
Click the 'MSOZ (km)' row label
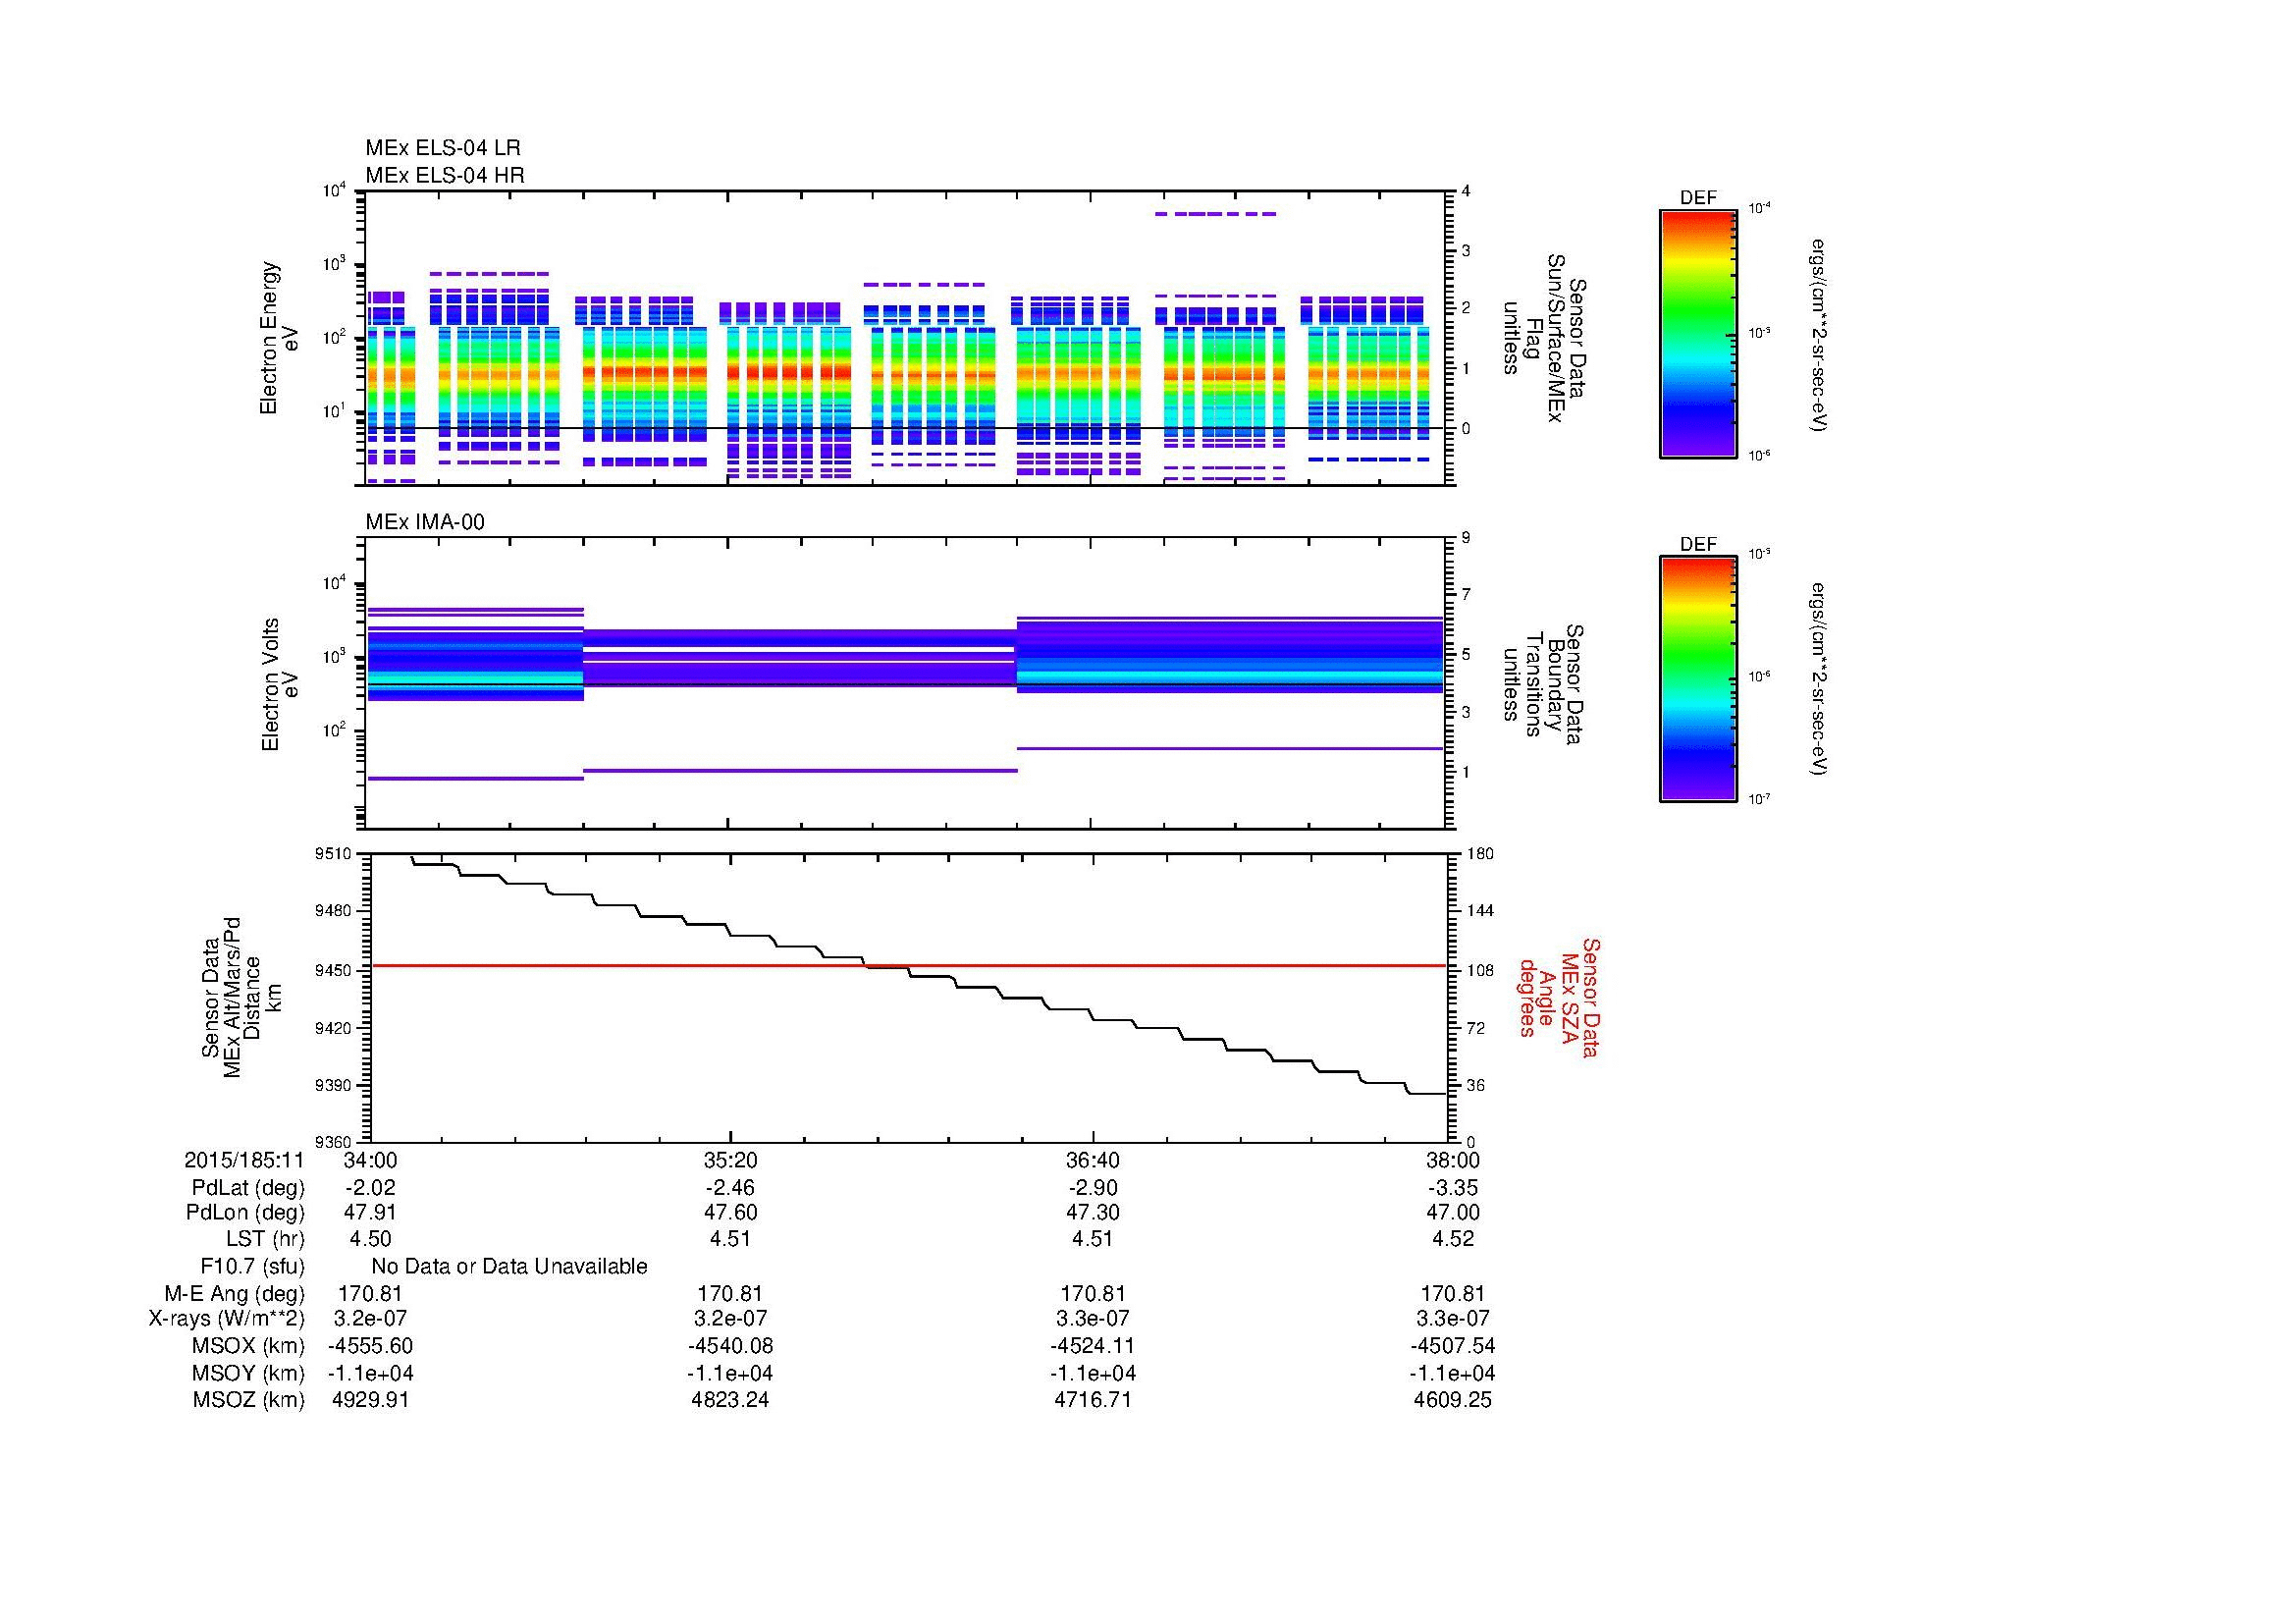pos(248,1400)
